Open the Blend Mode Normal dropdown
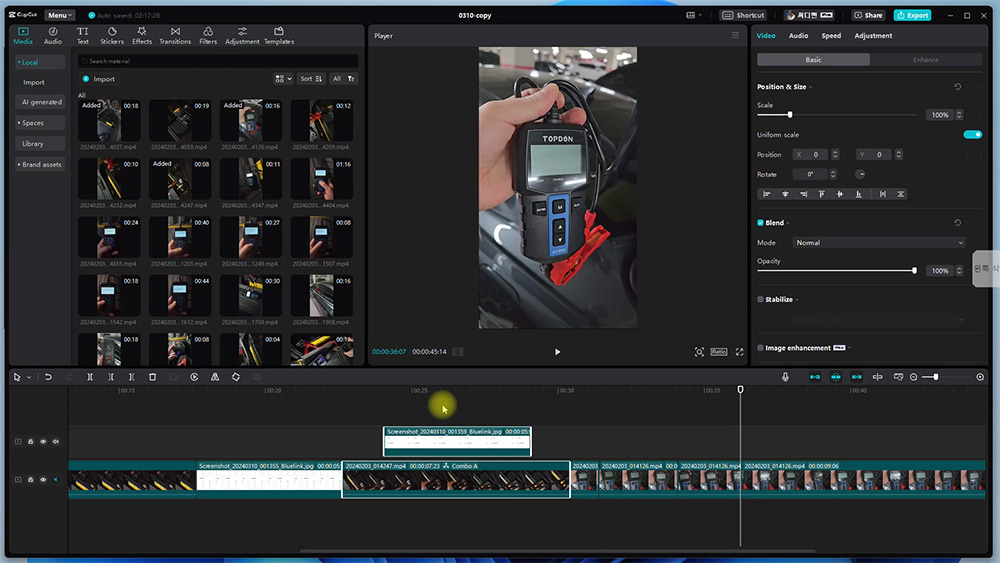This screenshot has height=563, width=1000. pos(879,242)
